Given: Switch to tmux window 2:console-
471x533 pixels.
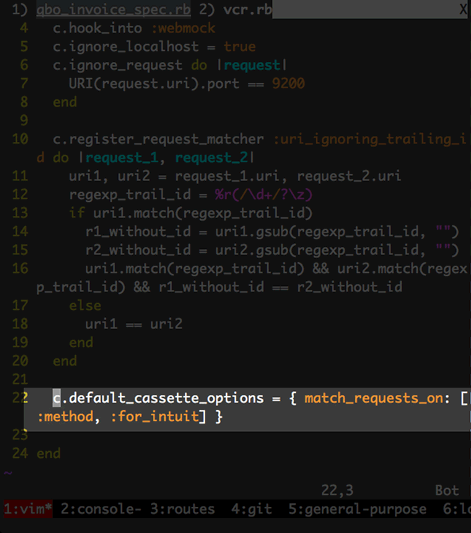Looking at the screenshot, I should [x=101, y=509].
